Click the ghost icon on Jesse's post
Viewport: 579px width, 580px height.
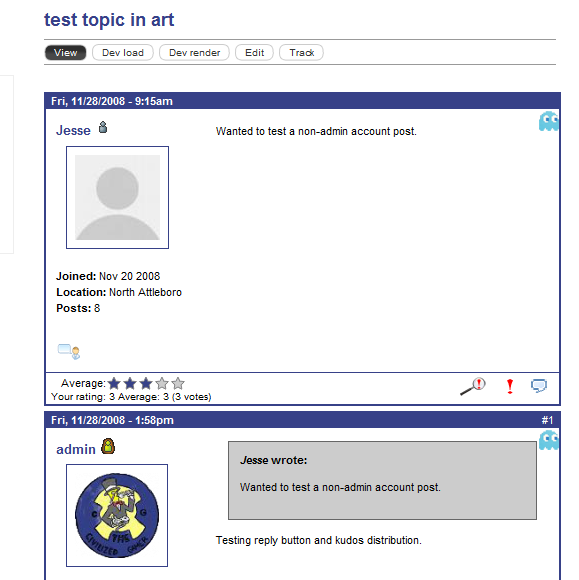(549, 121)
